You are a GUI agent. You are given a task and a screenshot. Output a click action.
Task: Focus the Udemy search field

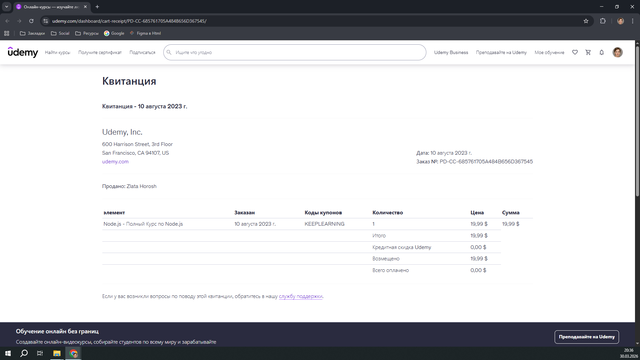pos(295,52)
